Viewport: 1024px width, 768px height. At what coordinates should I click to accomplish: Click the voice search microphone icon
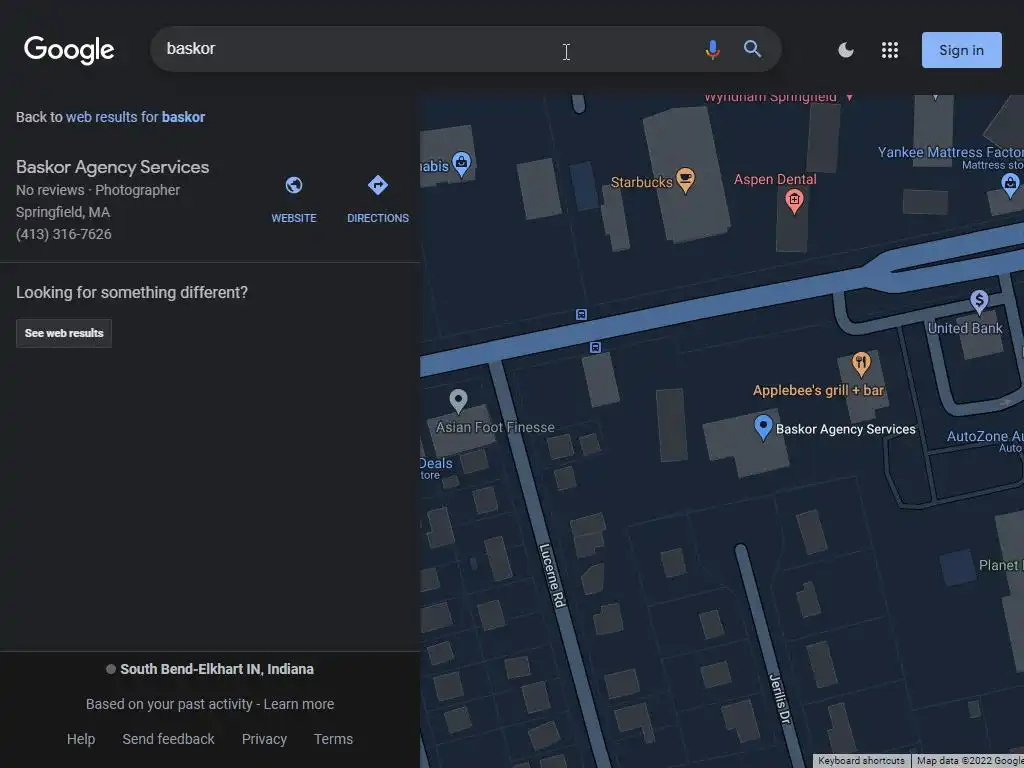[712, 50]
